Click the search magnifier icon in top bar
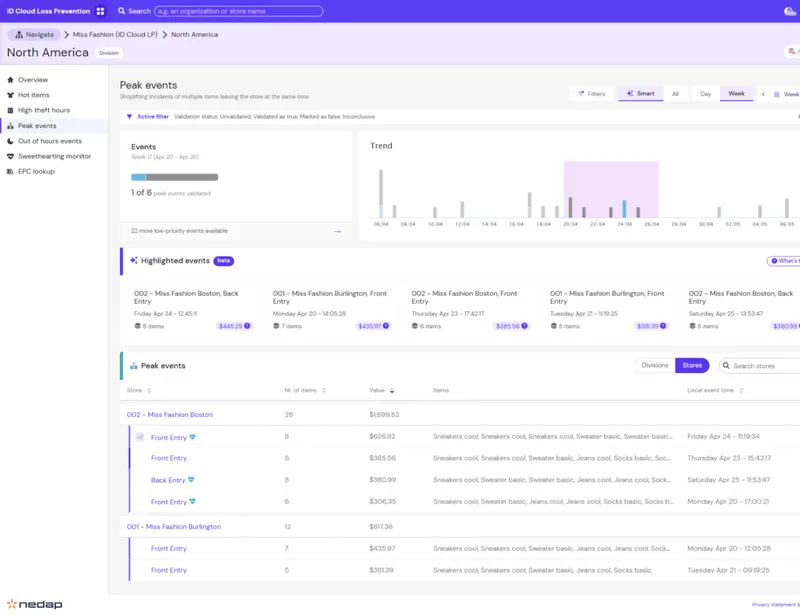 121,11
